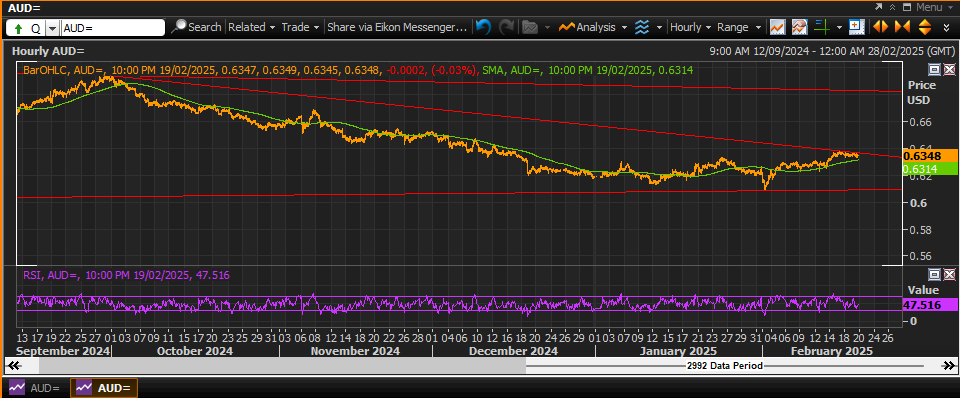Click the AUD= symbol input field
Viewport: 960px width, 398px height.
pos(113,28)
